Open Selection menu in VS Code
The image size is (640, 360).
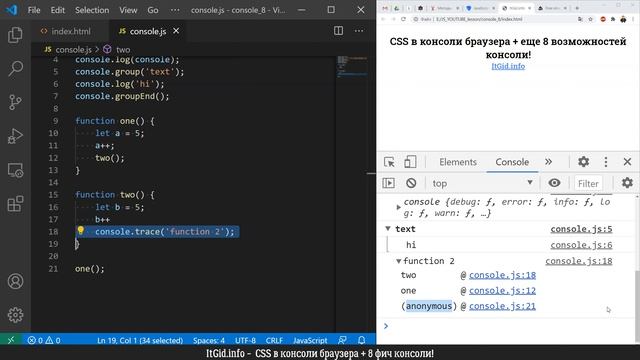pyautogui.click(x=92, y=10)
